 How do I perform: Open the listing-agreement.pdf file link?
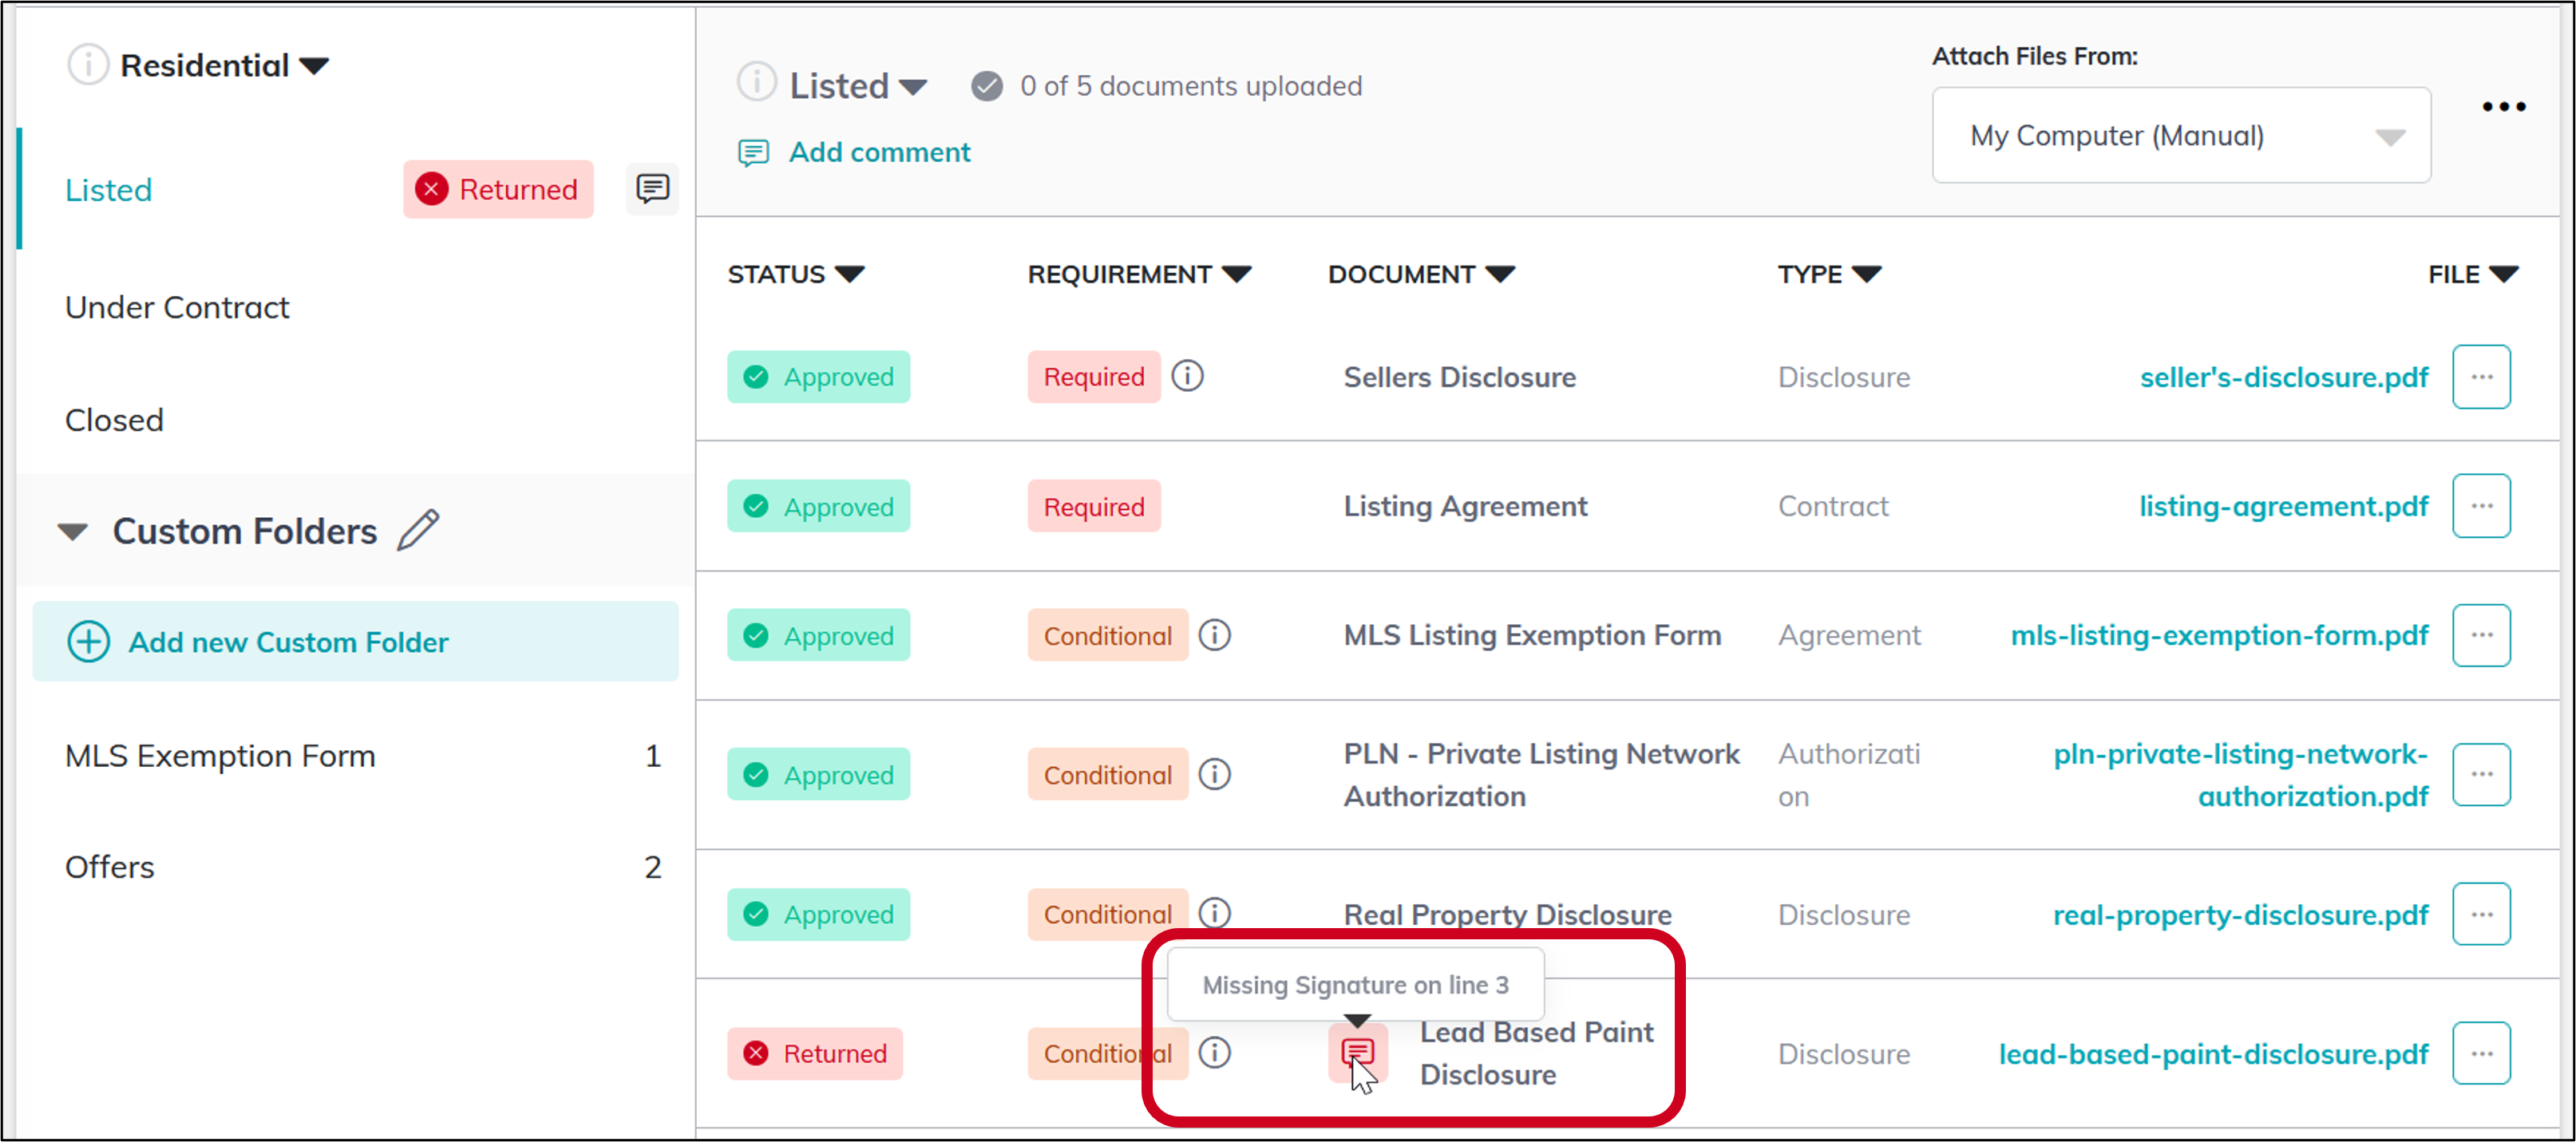click(x=2283, y=506)
